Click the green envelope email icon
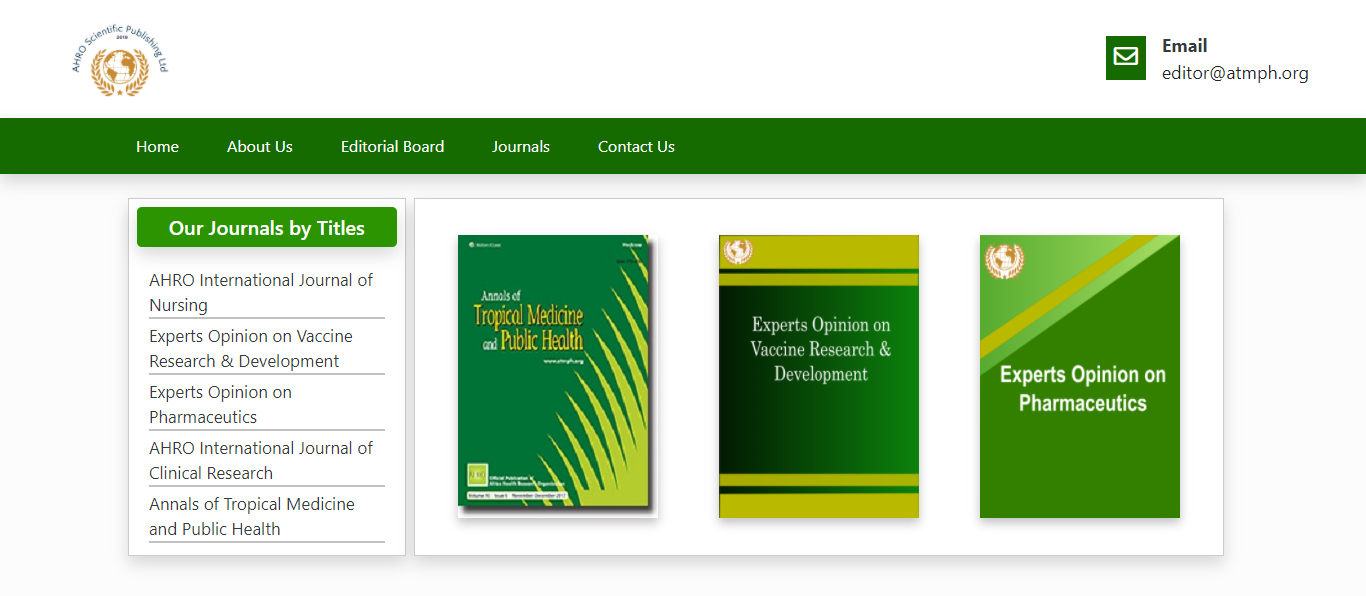 pos(1126,58)
